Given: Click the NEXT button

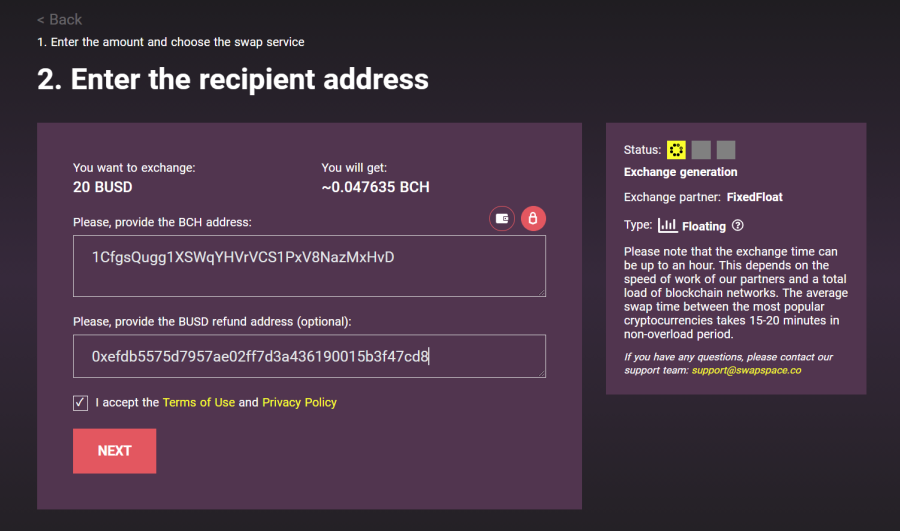Looking at the screenshot, I should (114, 451).
